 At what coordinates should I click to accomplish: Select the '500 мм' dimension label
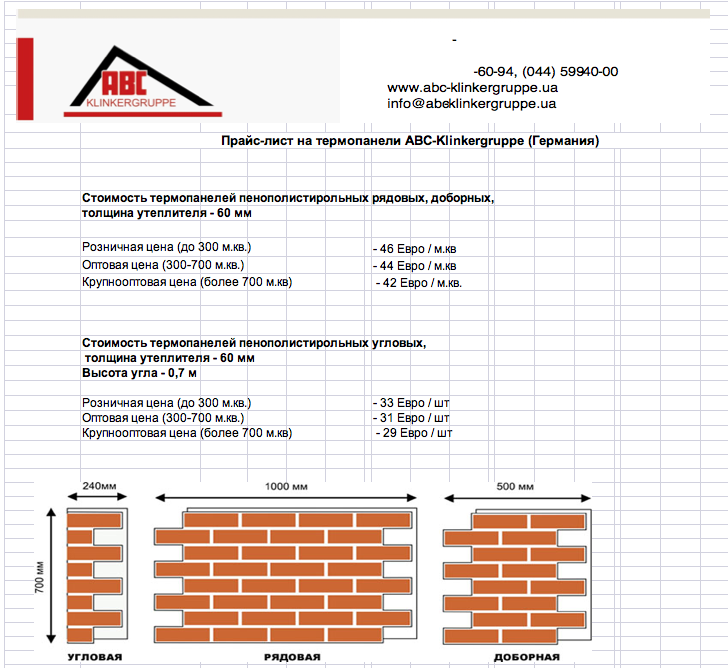pyautogui.click(x=515, y=486)
